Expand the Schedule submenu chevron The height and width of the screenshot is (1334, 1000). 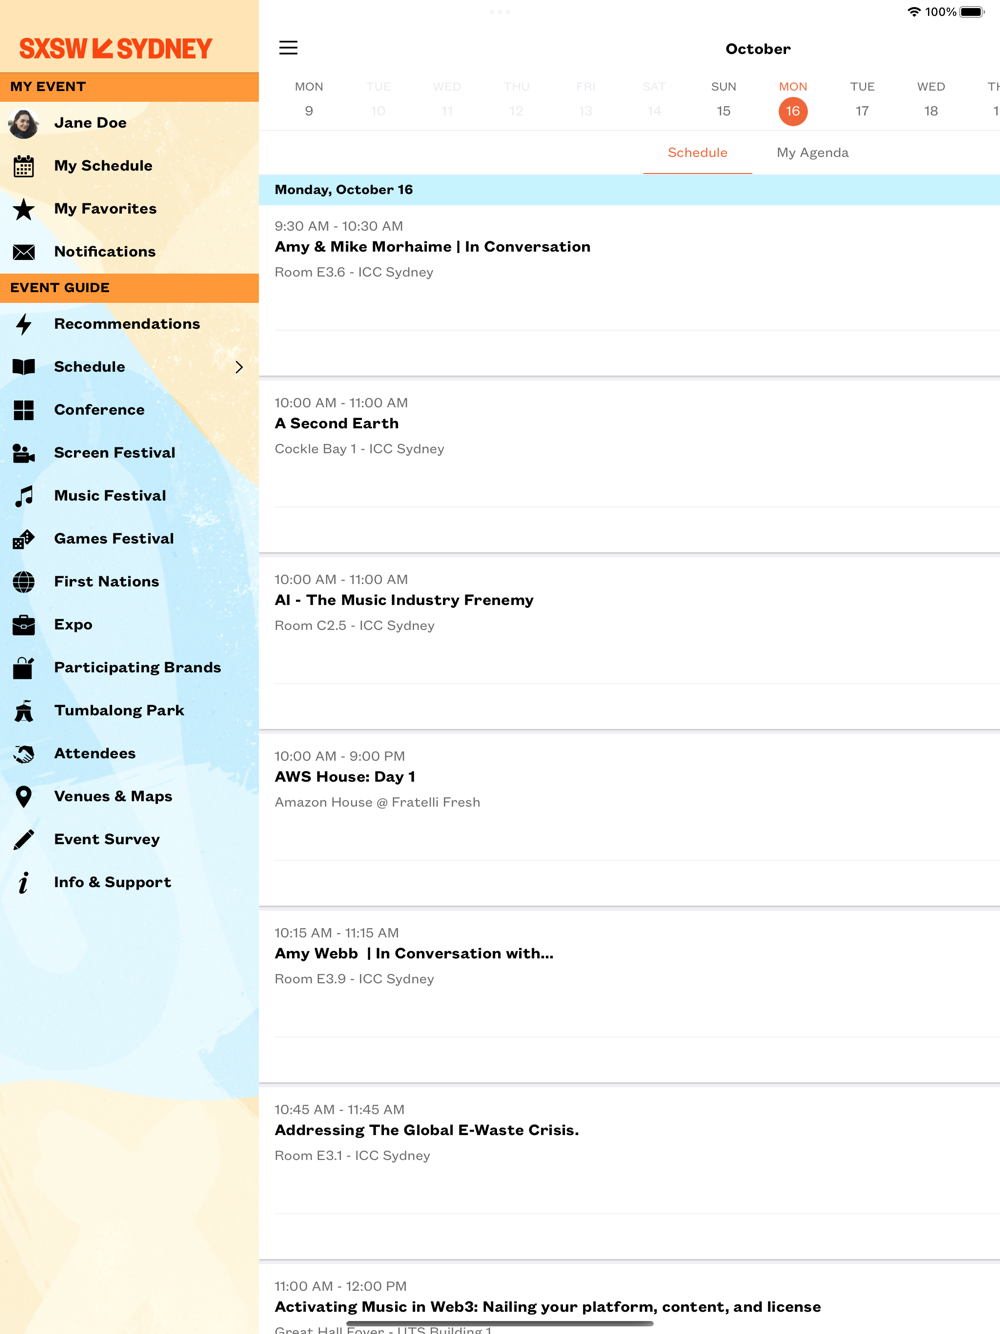pos(239,367)
